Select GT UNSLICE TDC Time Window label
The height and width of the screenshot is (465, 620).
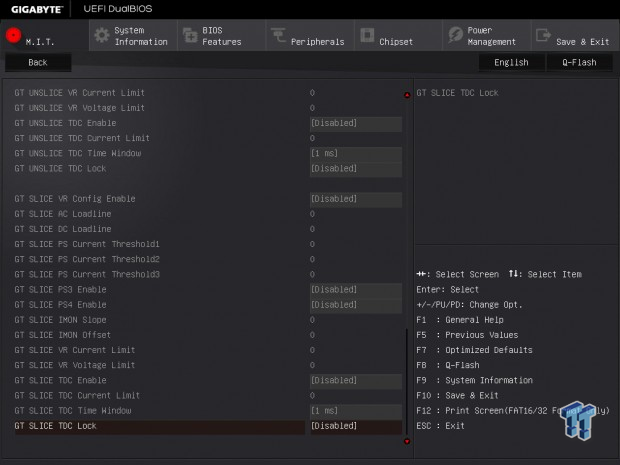(x=78, y=153)
